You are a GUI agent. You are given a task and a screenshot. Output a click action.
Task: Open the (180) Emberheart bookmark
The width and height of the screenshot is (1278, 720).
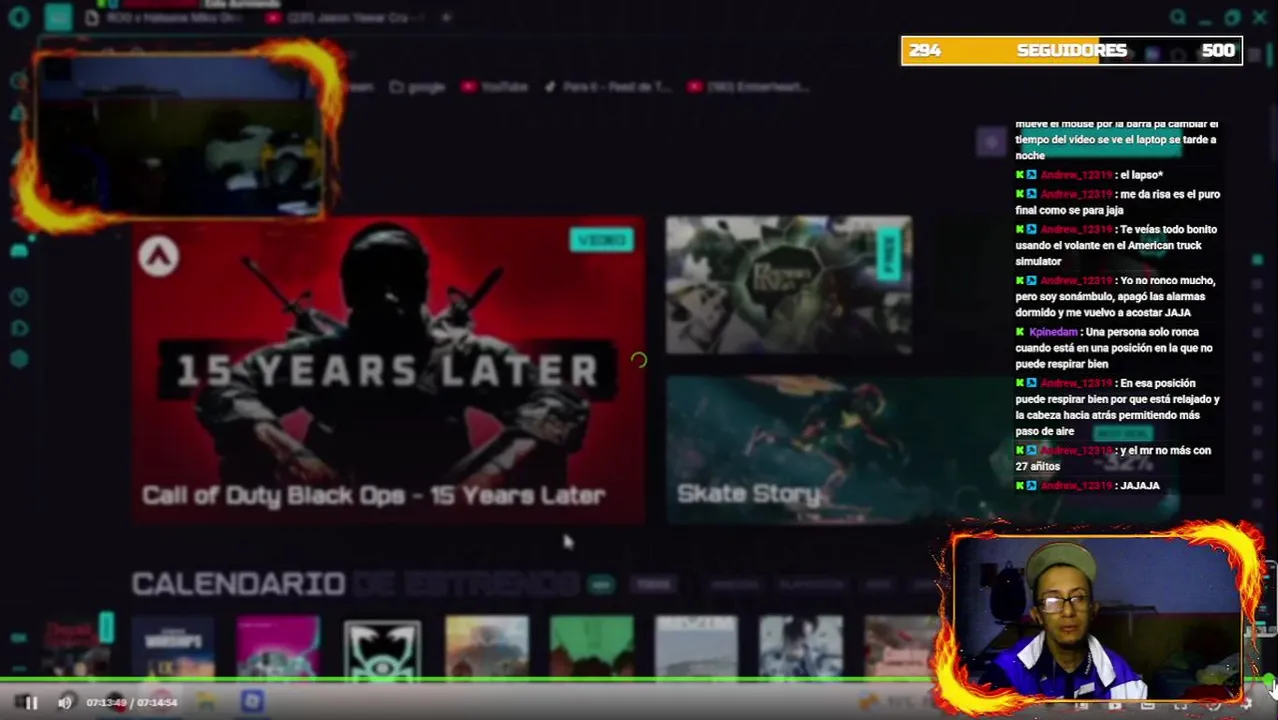748,87
